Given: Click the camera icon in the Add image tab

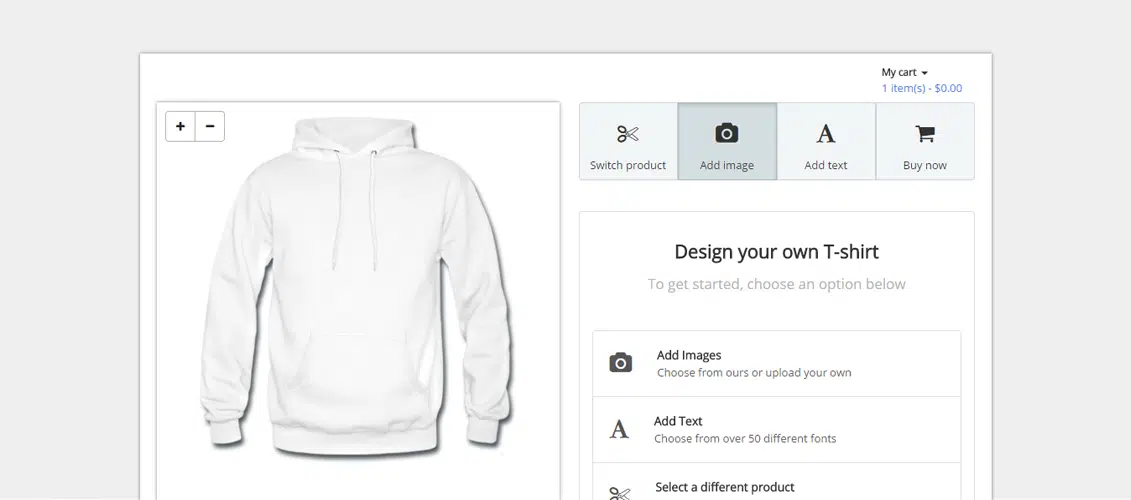Looking at the screenshot, I should point(727,133).
